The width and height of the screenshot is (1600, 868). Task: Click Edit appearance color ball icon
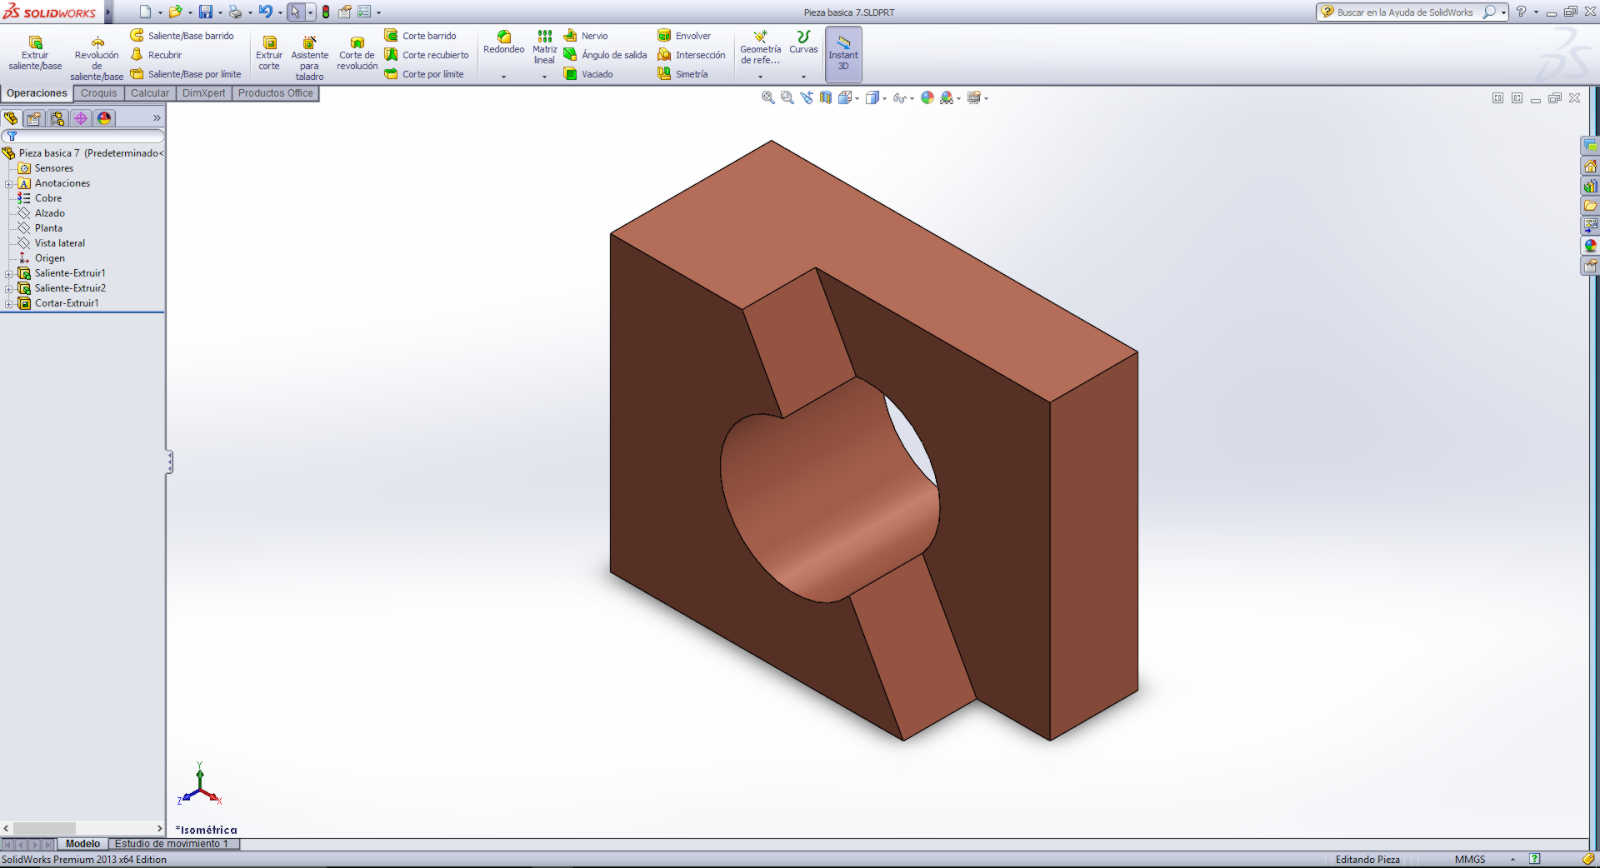(927, 98)
